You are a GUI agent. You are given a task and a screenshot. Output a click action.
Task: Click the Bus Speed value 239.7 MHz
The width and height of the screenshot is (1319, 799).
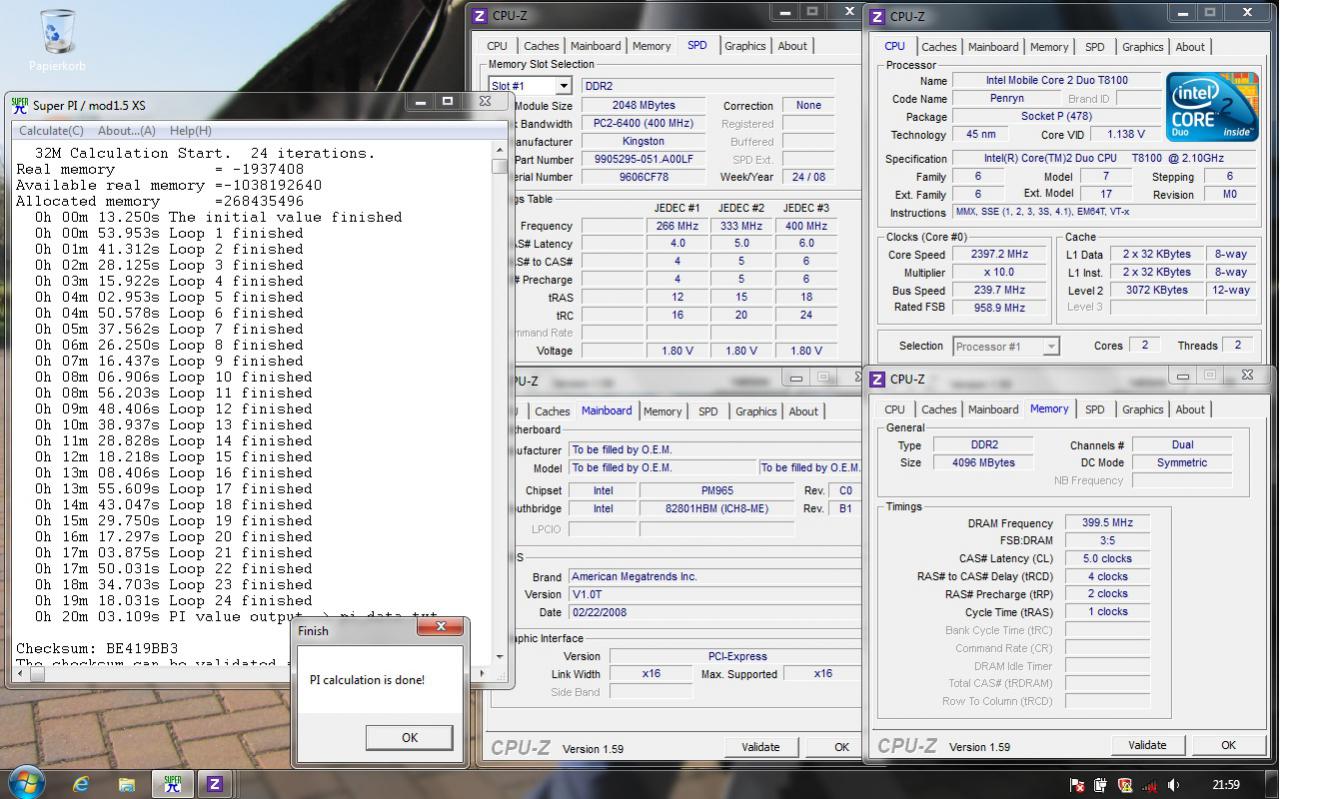(998, 290)
